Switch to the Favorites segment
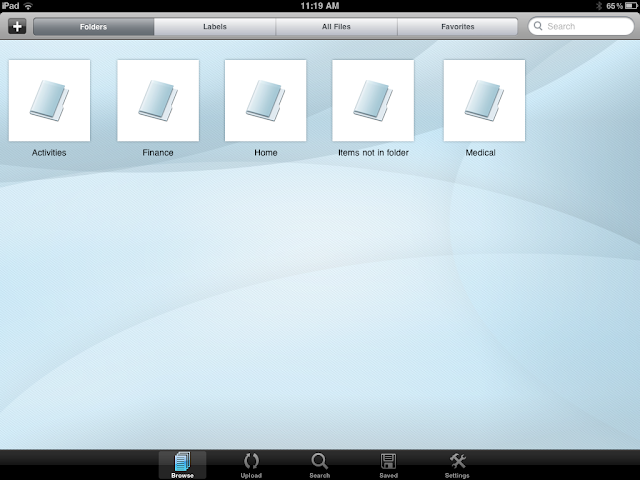 click(x=458, y=27)
